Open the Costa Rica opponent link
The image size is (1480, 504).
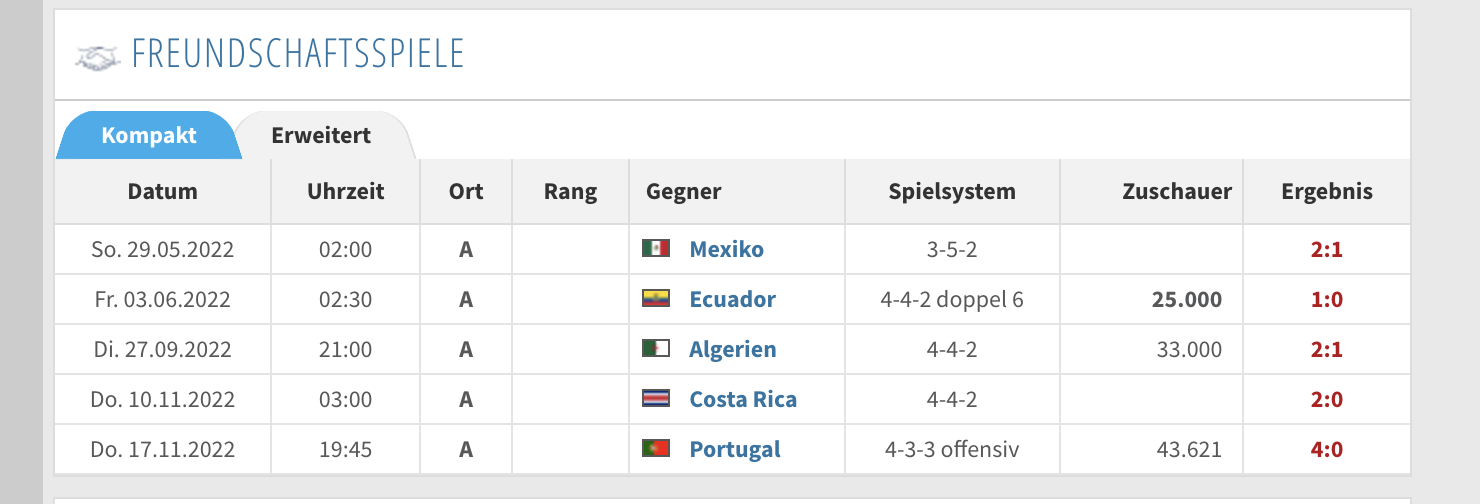pyautogui.click(x=743, y=399)
